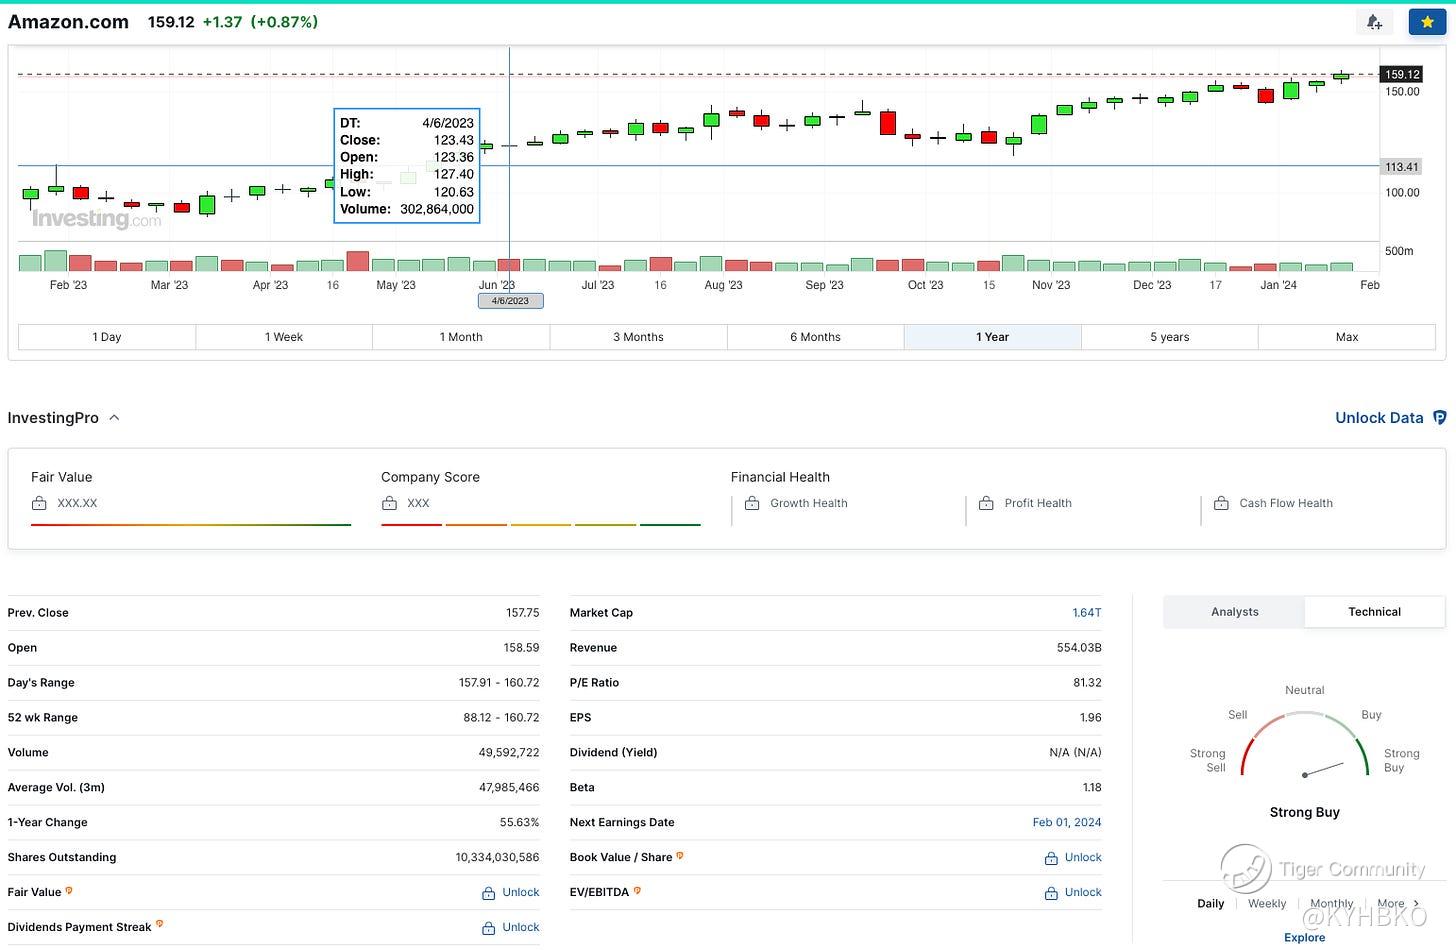Select the 1 Month chart range
Screen dimensions: 1456x950
click(x=461, y=337)
